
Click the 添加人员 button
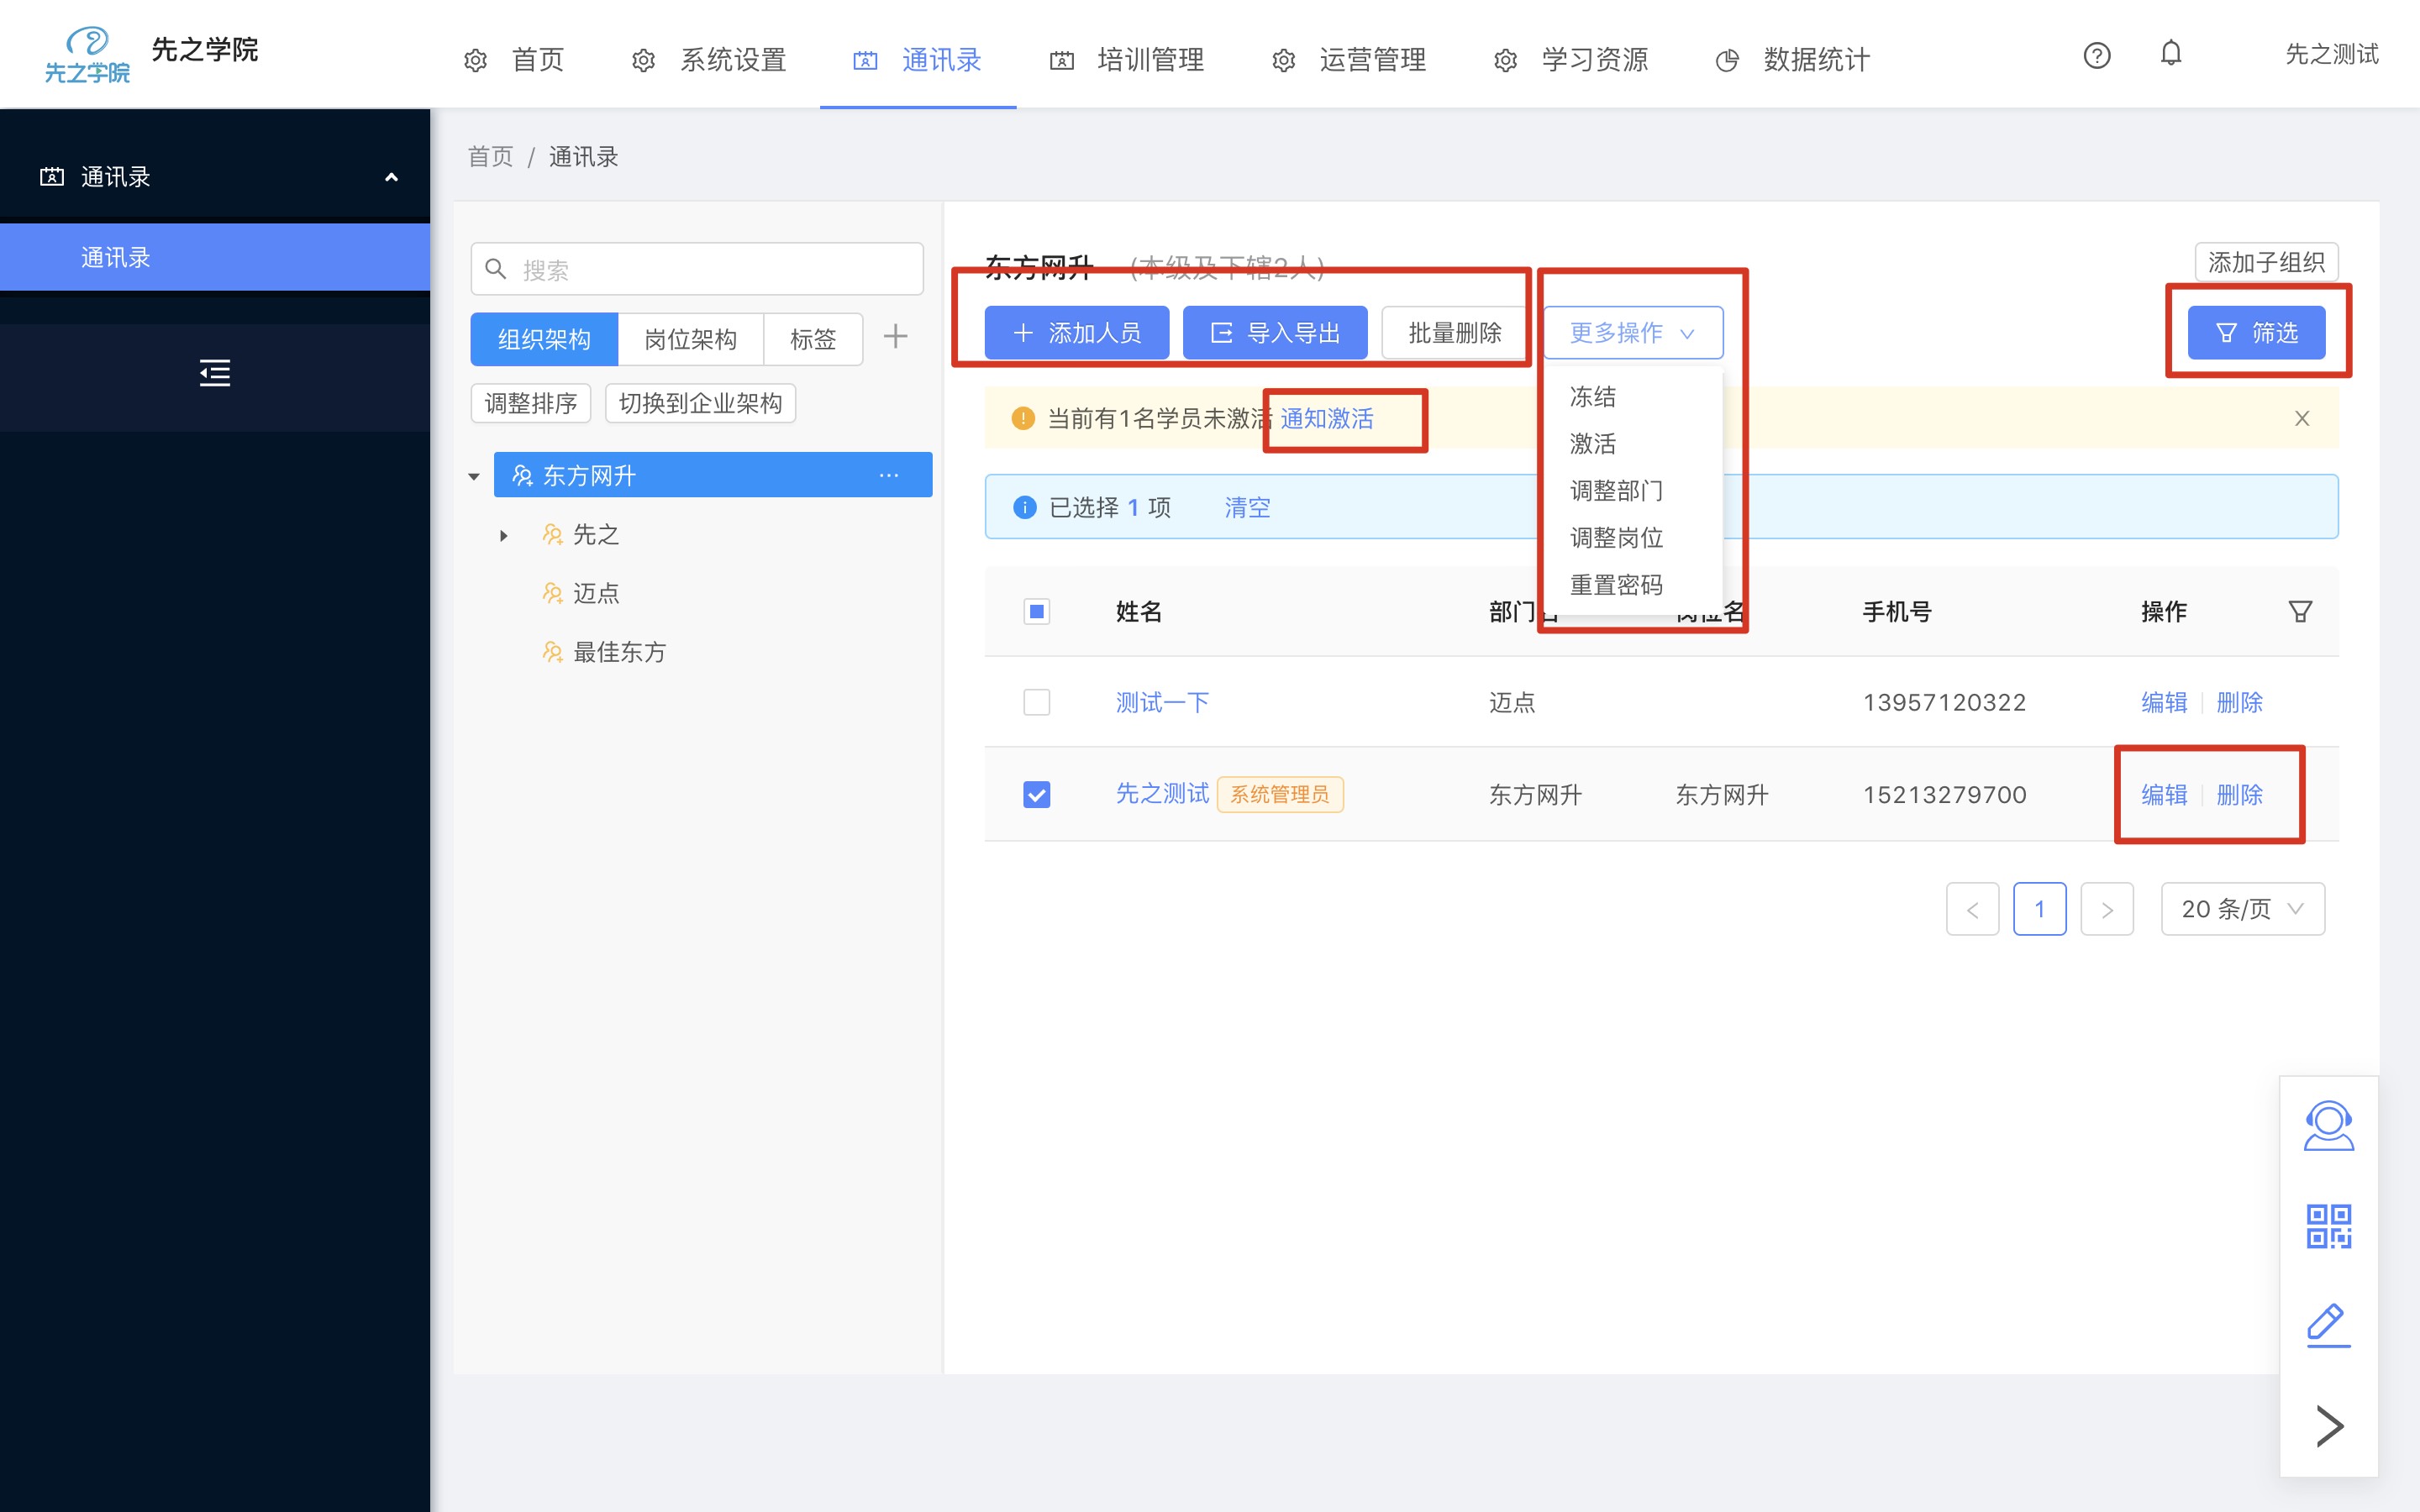tap(1077, 333)
